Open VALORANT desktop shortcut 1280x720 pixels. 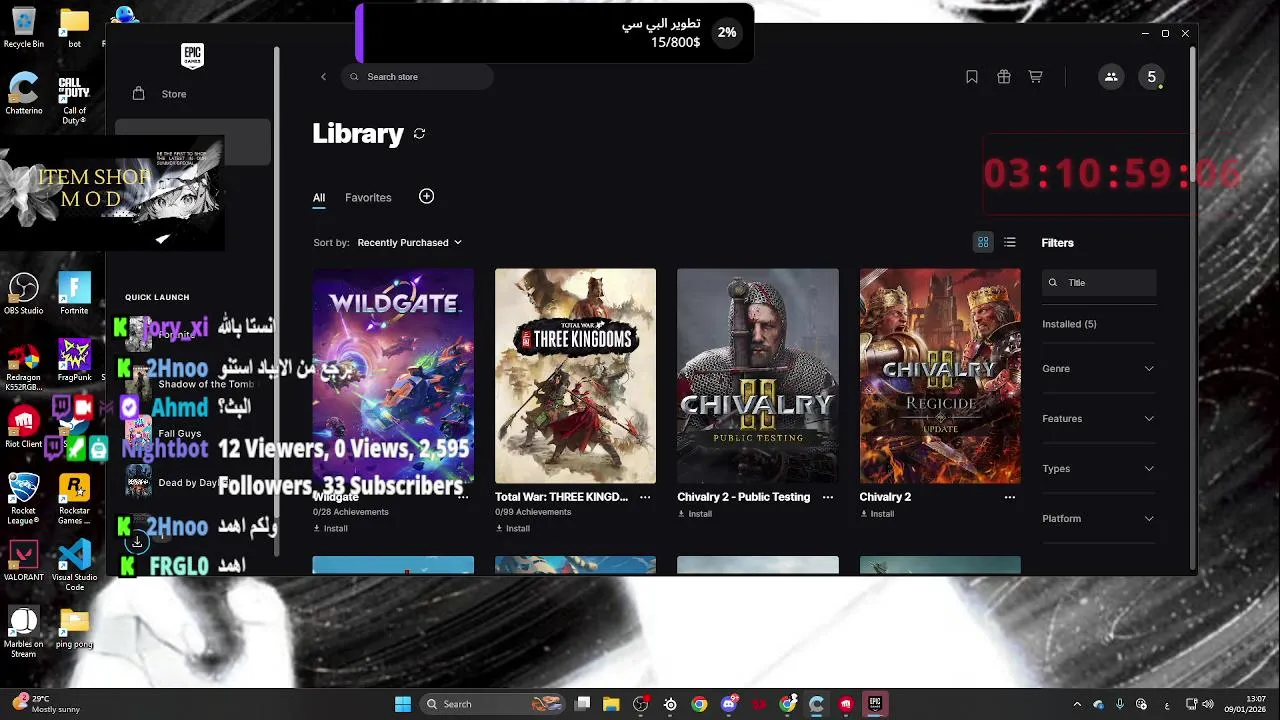23,562
